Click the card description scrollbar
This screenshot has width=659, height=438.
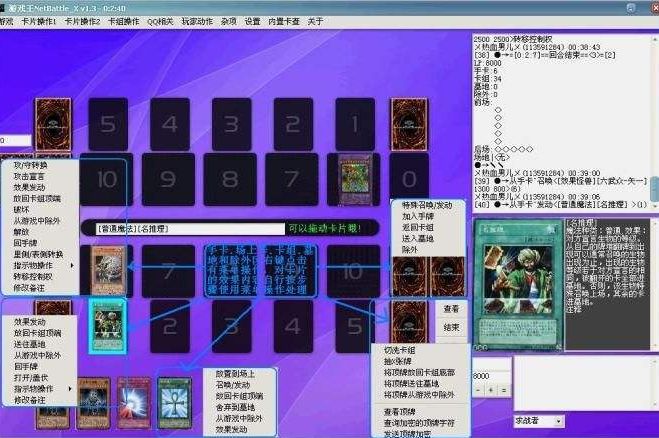click(654, 284)
